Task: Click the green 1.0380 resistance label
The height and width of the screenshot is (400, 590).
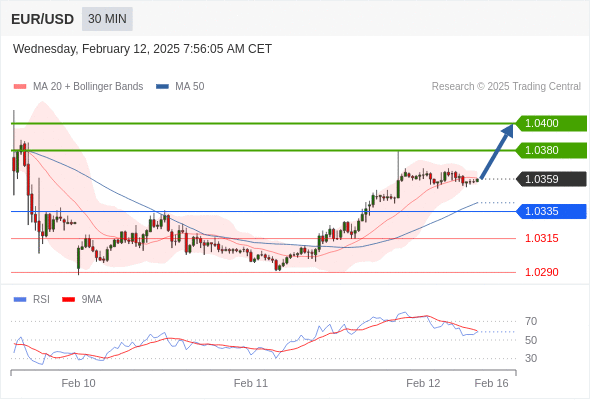Action: pos(551,151)
